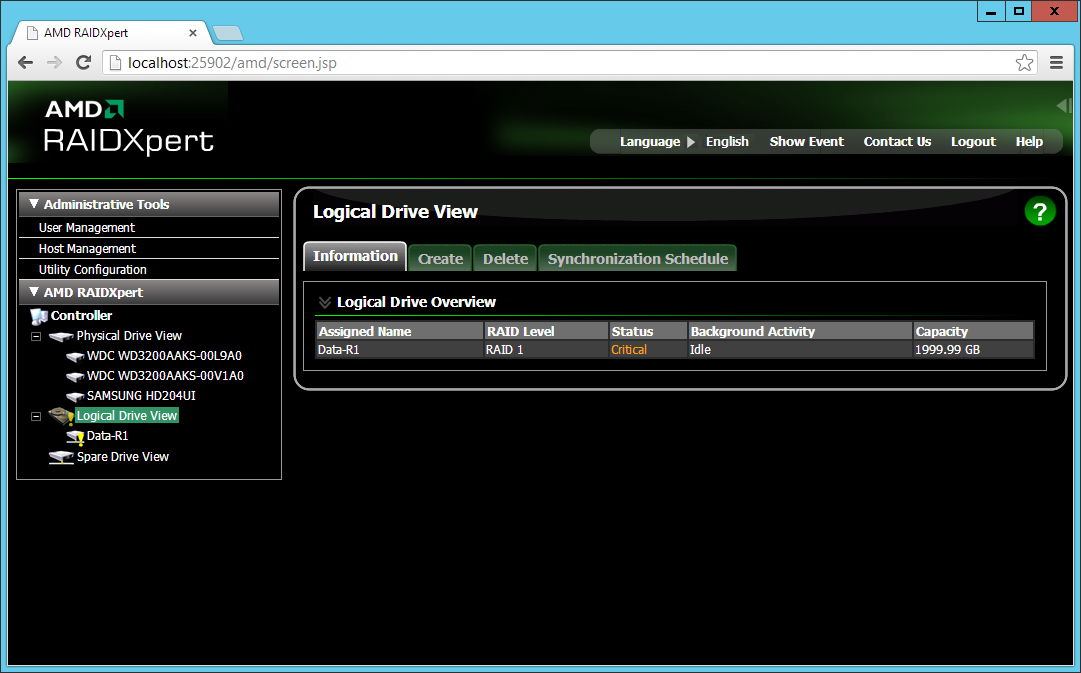Click the header collapse arrow at top right
This screenshot has height=673, width=1081.
click(1064, 106)
